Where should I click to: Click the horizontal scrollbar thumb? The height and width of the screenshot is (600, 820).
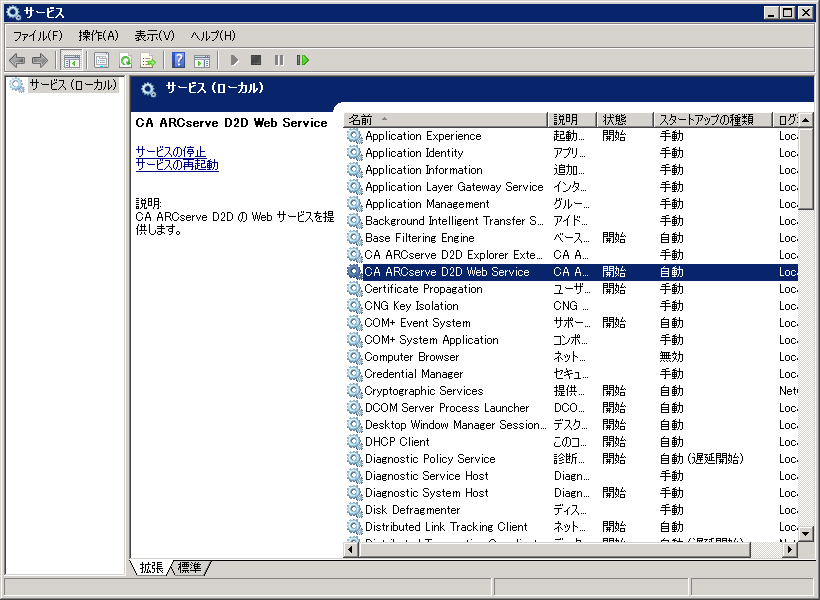pos(554,549)
